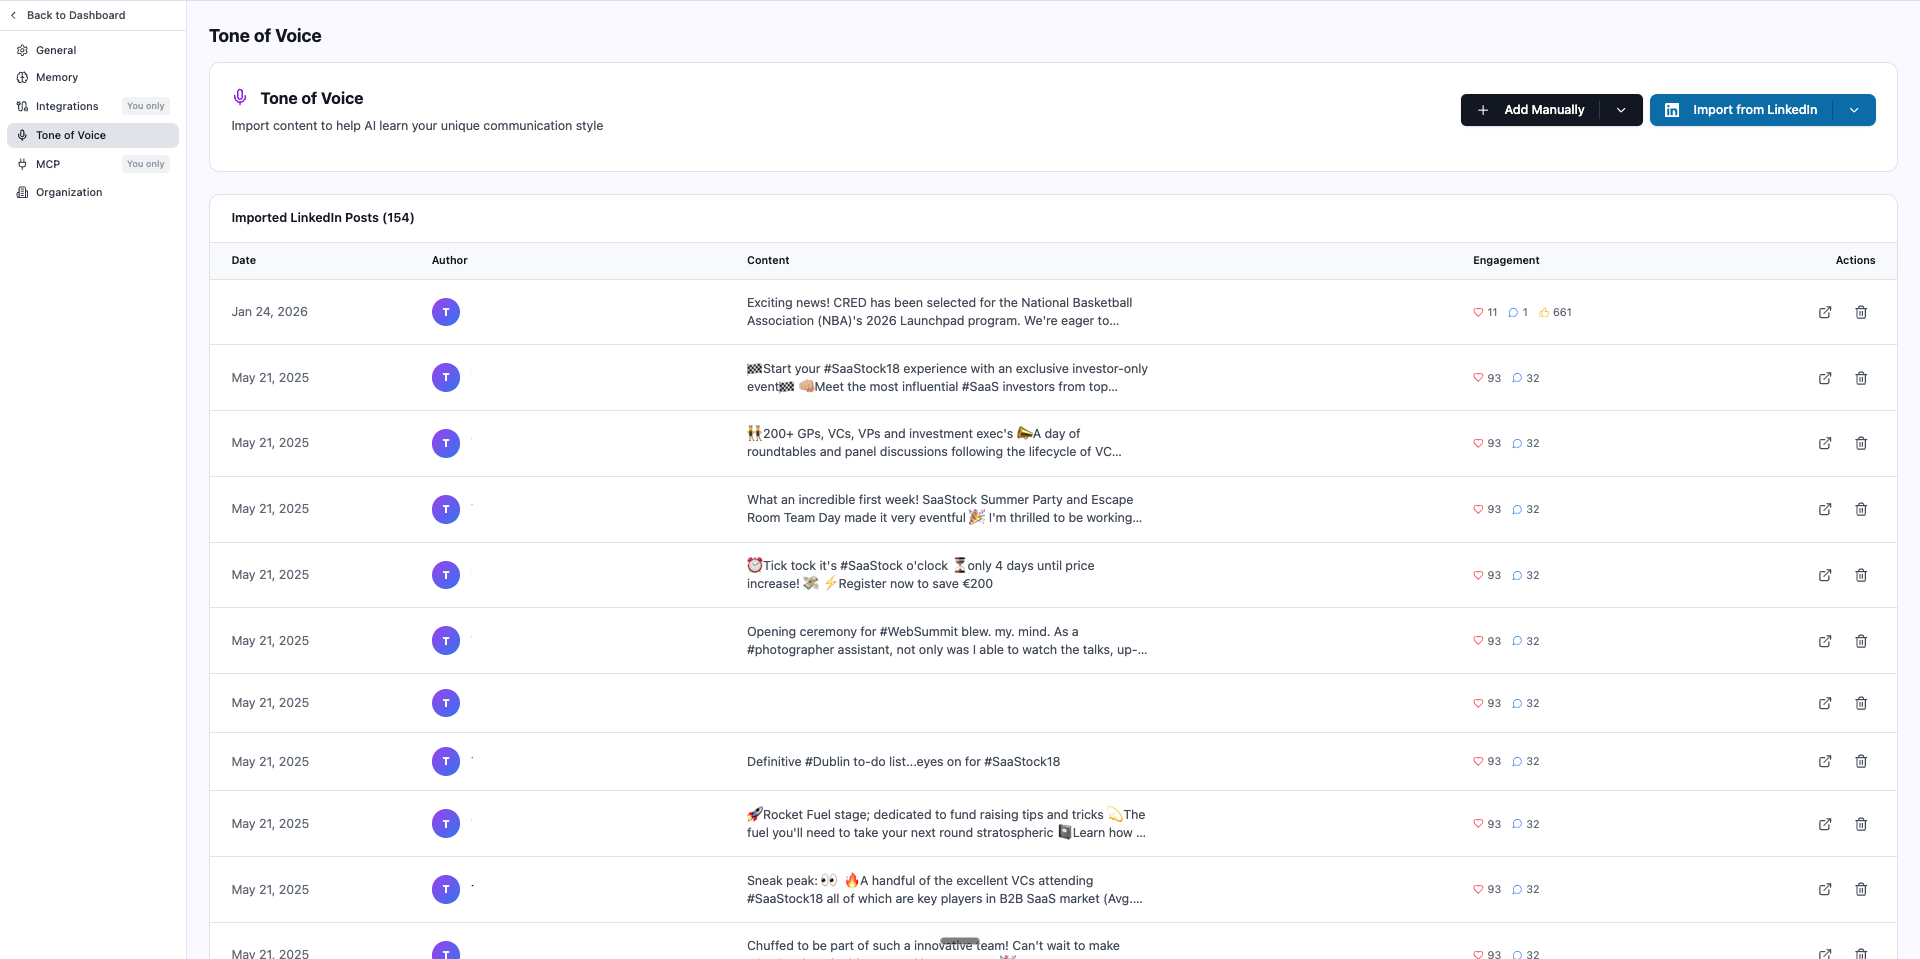Open MCP settings section
1920x959 pixels.
92,164
